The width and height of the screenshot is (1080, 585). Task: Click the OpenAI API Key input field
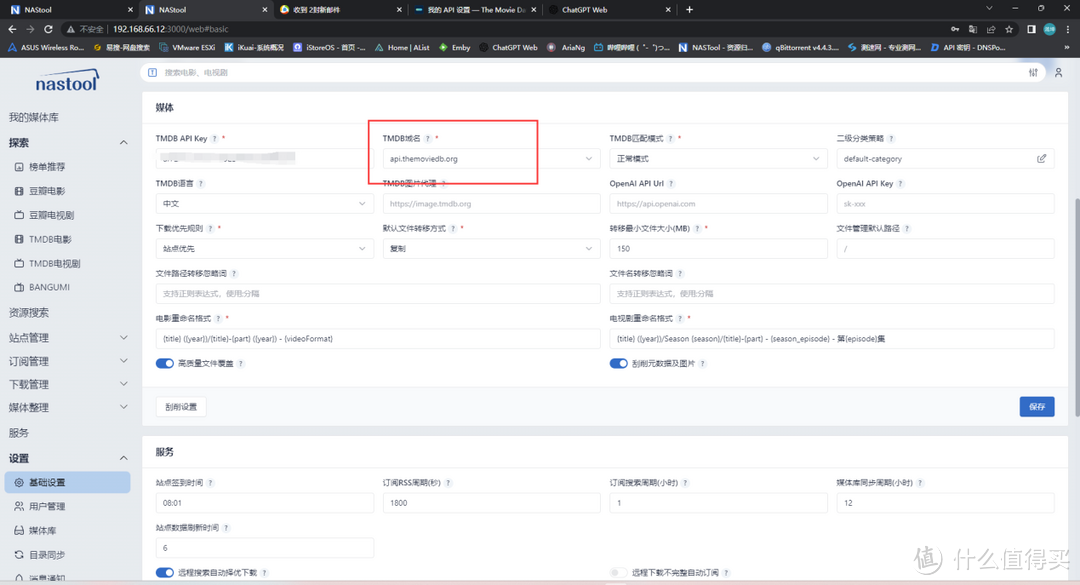(945, 204)
